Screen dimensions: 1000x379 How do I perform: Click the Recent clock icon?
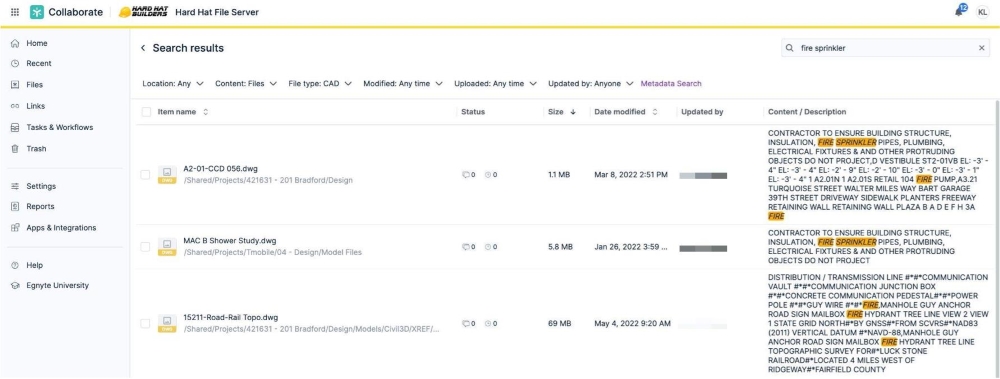point(15,63)
